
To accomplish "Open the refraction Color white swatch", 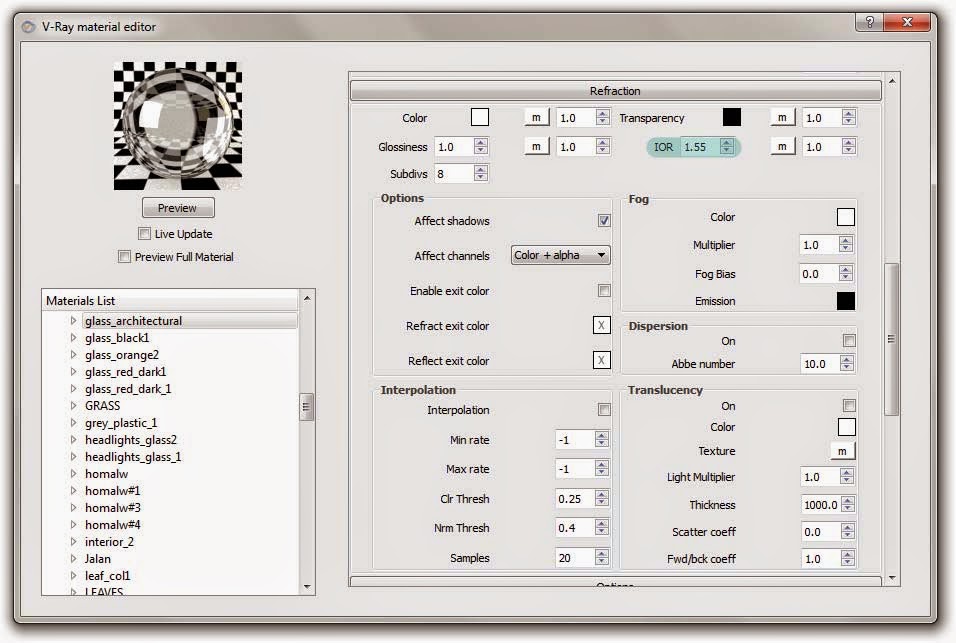I will coord(480,117).
